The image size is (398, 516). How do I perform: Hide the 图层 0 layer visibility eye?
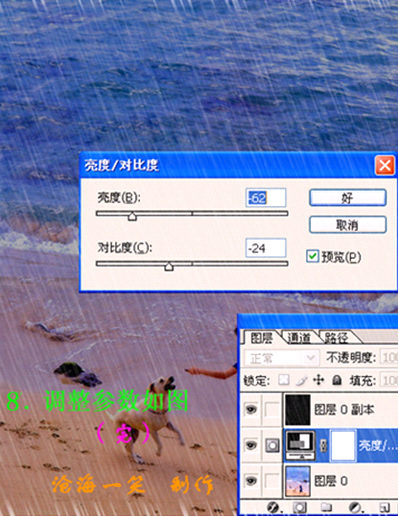tap(251, 481)
